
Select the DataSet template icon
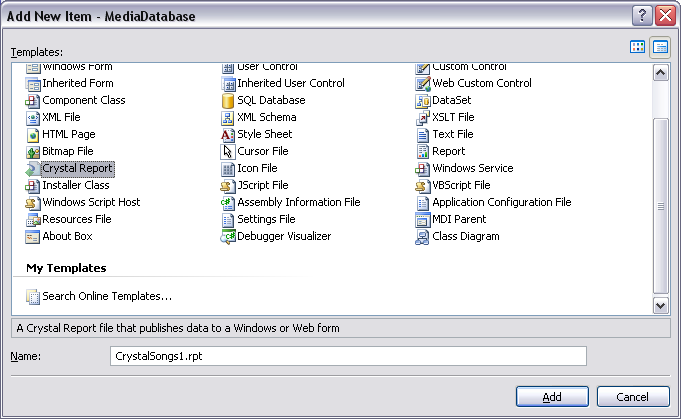[423, 100]
